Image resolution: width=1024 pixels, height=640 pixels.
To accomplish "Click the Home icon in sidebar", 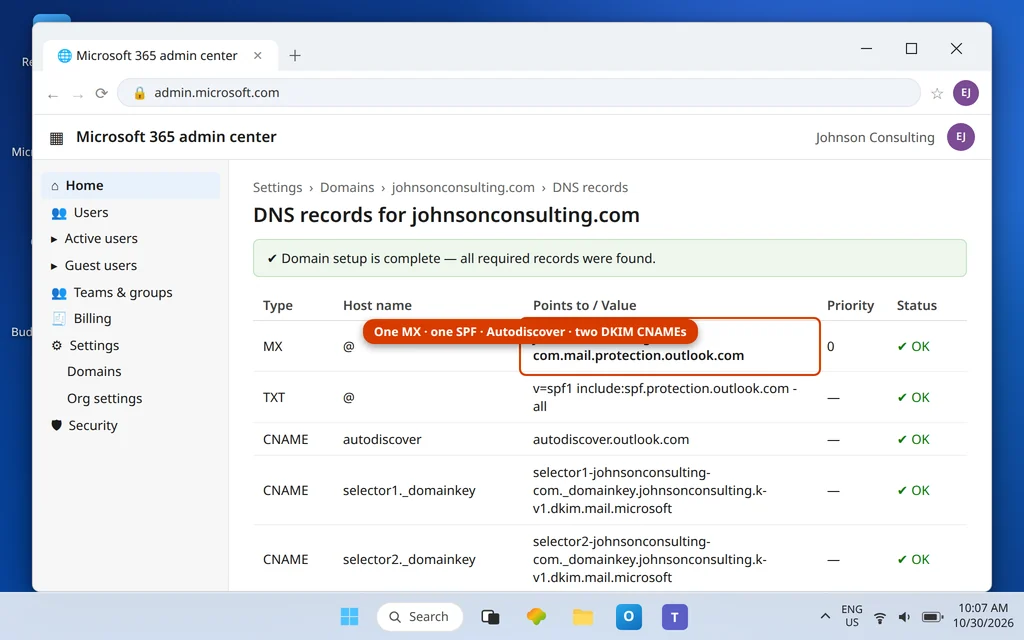I will (x=55, y=186).
